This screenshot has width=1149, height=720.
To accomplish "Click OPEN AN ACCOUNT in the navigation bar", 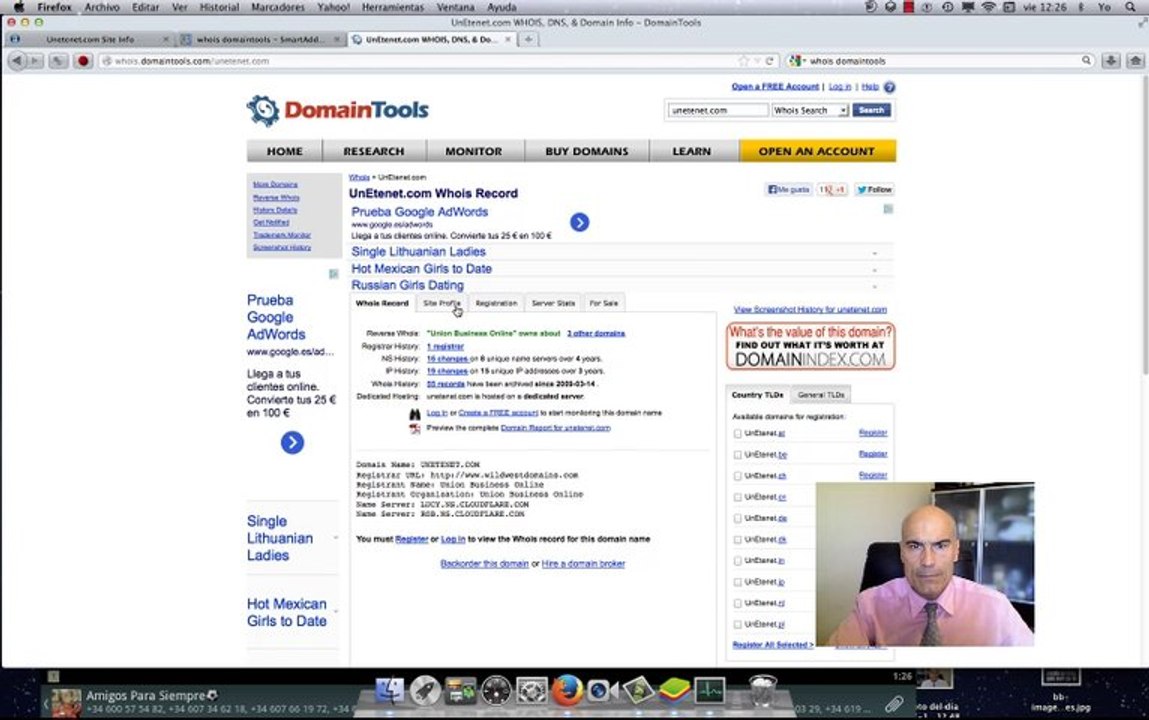I will (817, 151).
